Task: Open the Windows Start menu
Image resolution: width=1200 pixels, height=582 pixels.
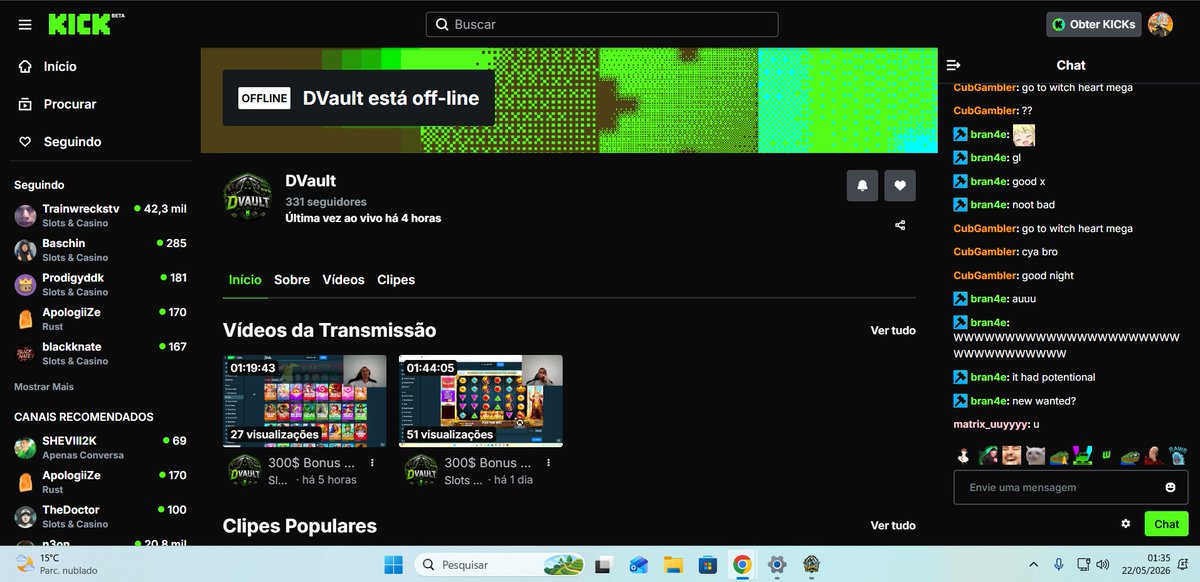Action: pos(392,565)
